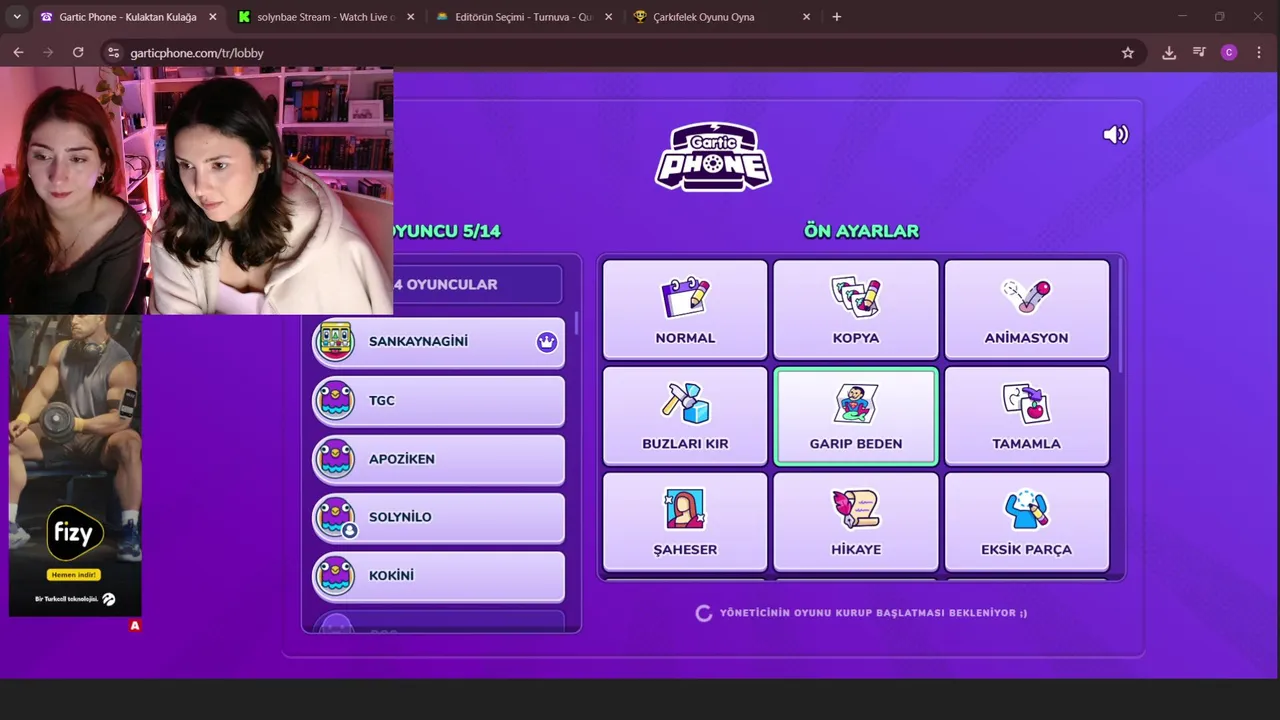Click the APOZİKEN player avatar

[335, 459]
